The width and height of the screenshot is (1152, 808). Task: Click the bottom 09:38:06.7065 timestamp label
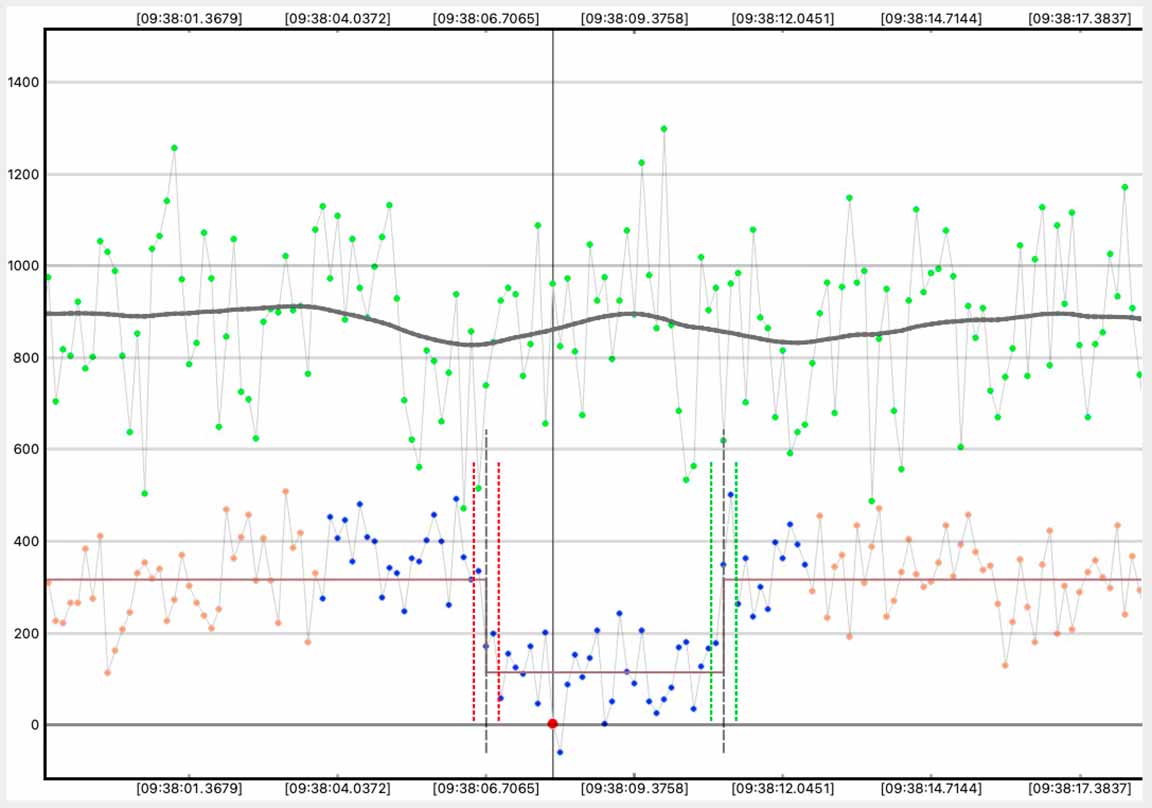click(486, 788)
